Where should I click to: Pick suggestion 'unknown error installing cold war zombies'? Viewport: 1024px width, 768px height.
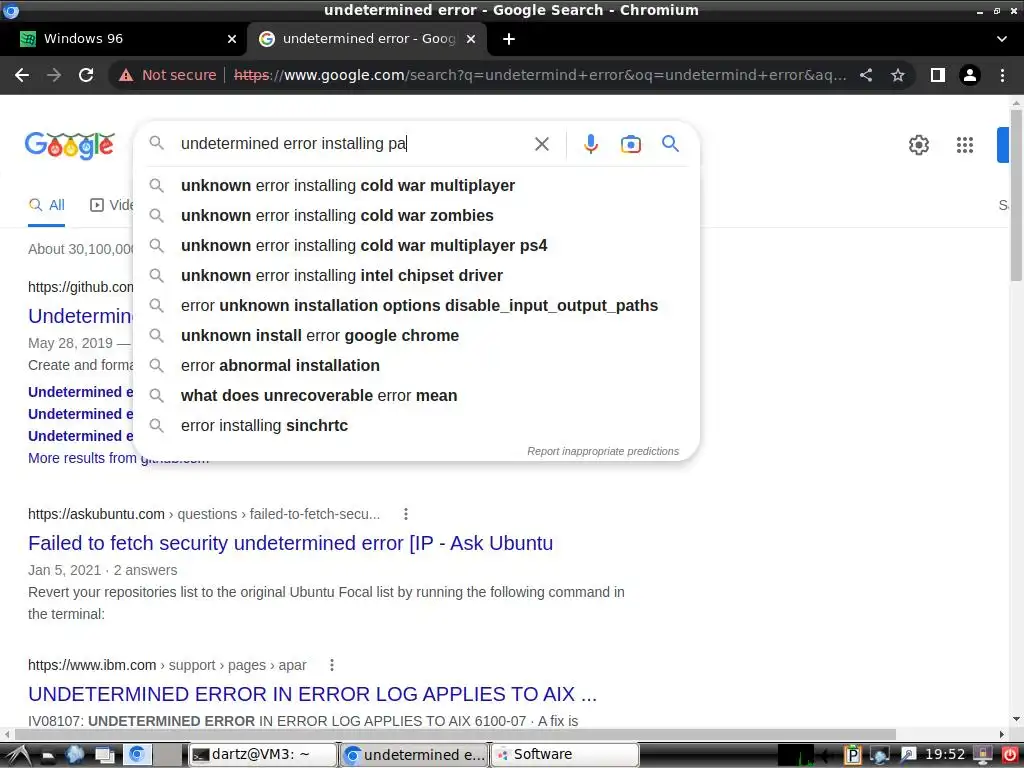pyautogui.click(x=416, y=216)
